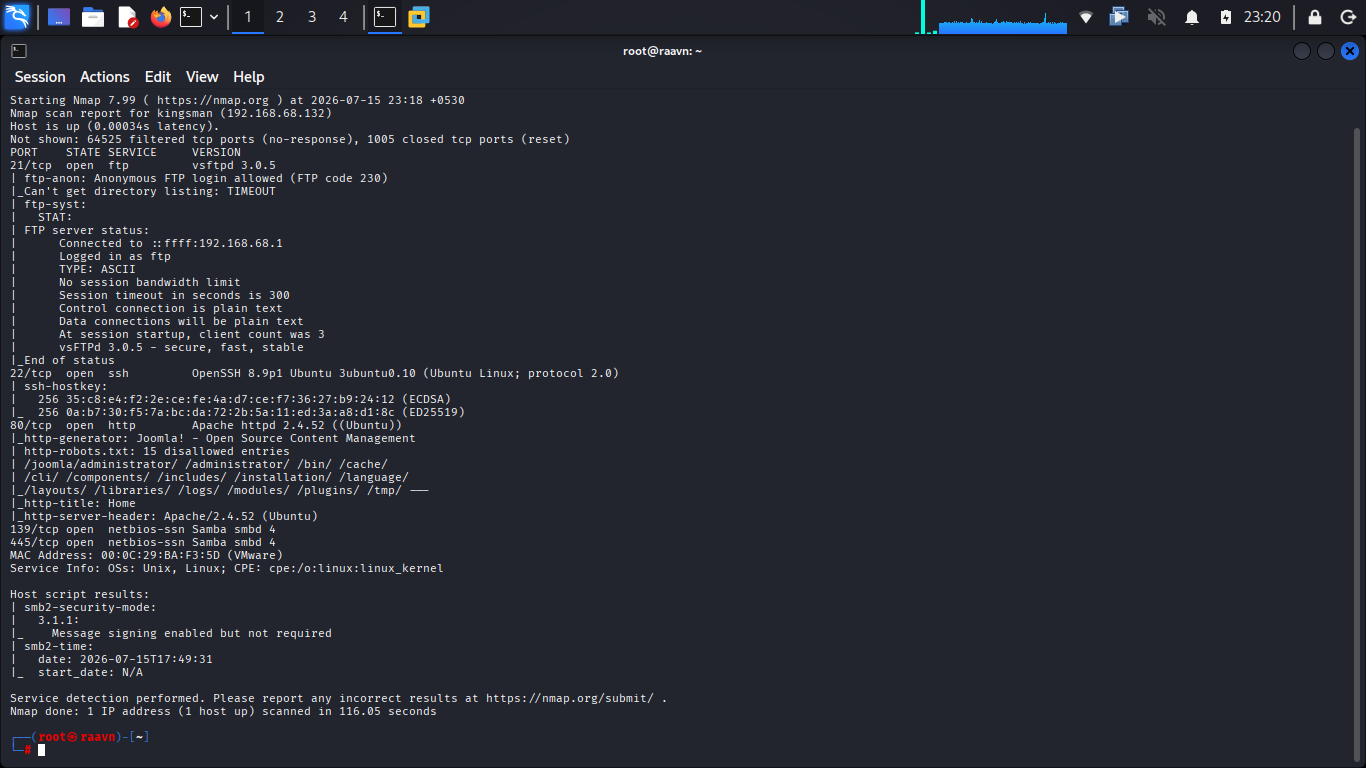Click the 'Service Info: OSs' line

[x=227, y=568]
